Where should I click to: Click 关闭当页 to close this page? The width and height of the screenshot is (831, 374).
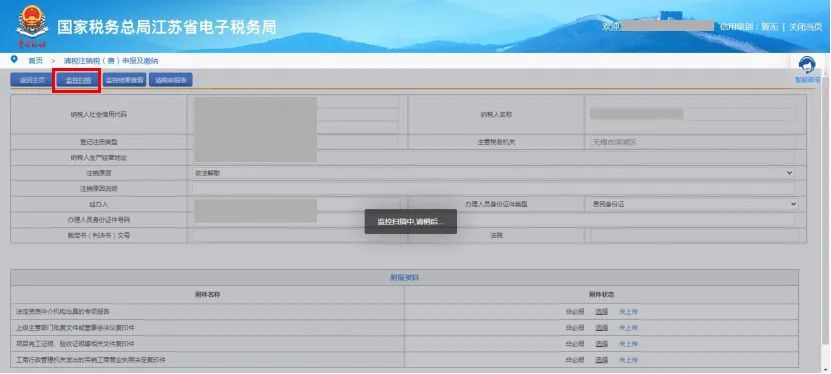tap(805, 27)
